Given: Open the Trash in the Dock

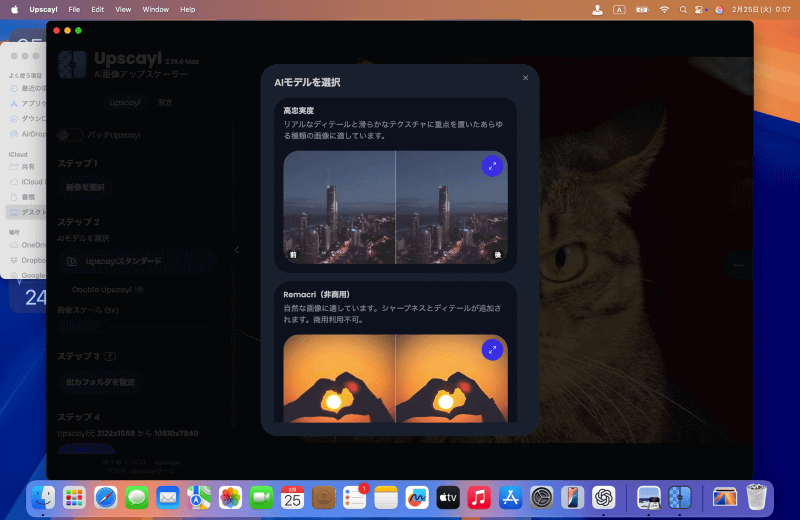Looking at the screenshot, I should (x=756, y=497).
